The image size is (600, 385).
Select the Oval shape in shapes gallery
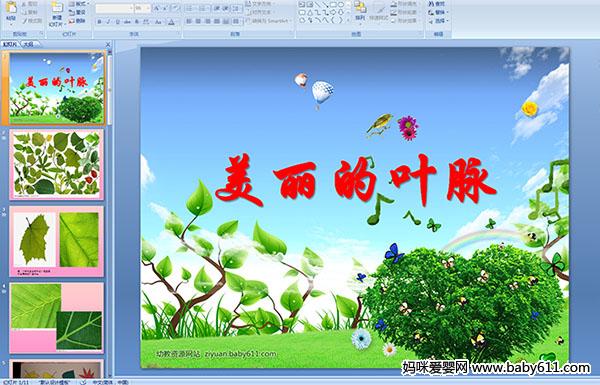point(341,4)
